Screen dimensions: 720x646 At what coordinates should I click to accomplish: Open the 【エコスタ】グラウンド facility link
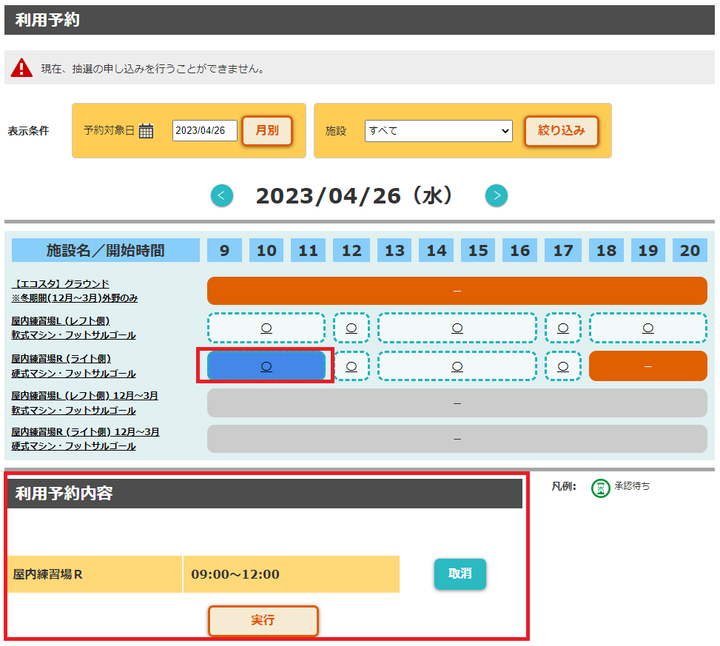[60, 284]
